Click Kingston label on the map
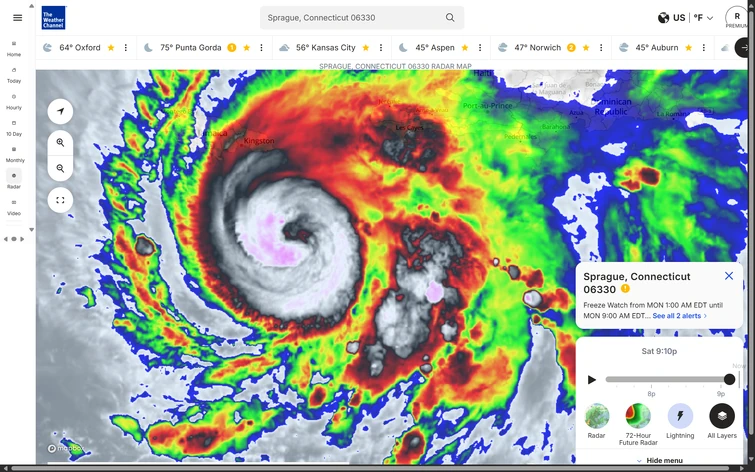This screenshot has height=472, width=755. pos(259,141)
